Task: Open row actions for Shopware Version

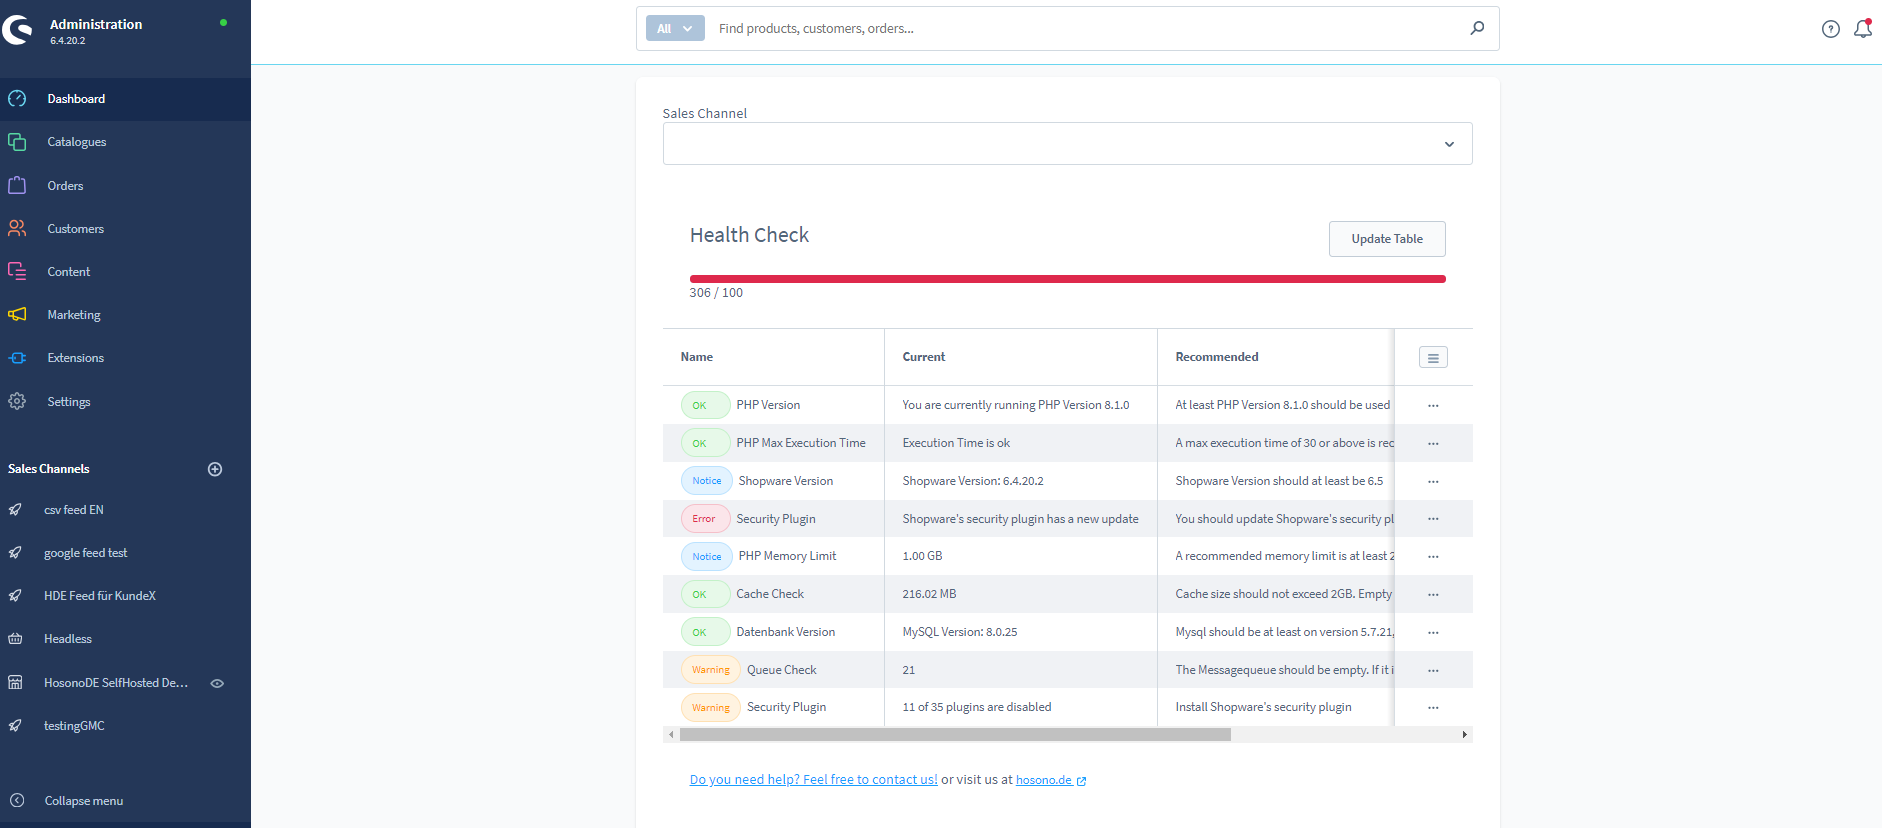Action: (1433, 481)
